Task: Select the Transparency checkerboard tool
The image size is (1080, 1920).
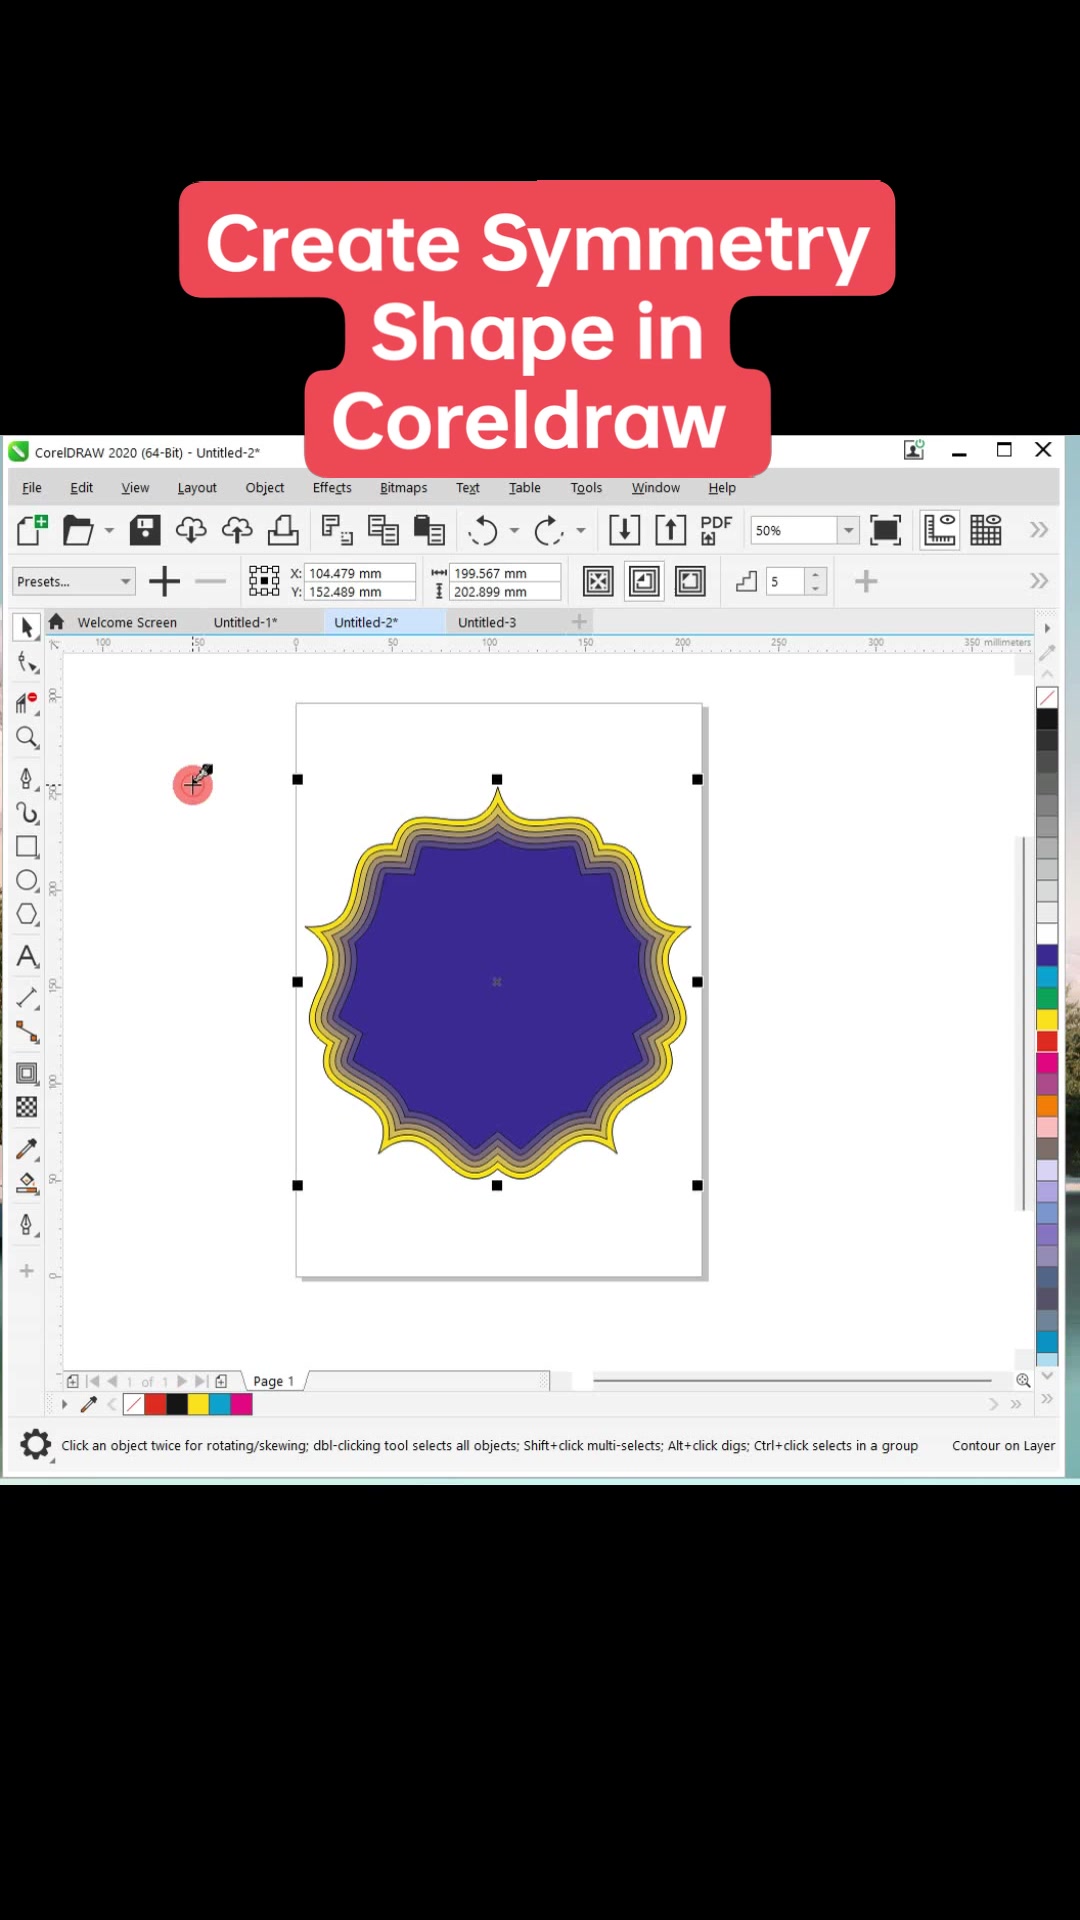Action: pyautogui.click(x=27, y=1107)
